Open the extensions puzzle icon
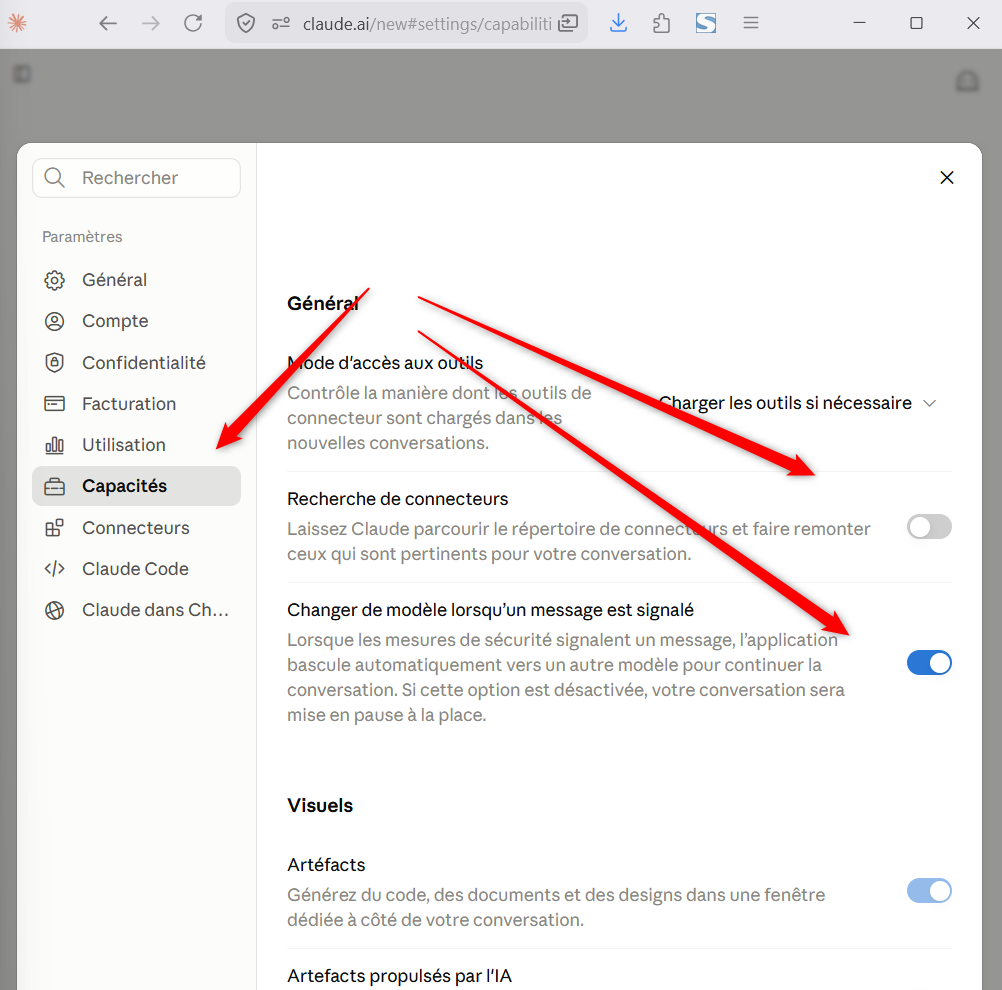This screenshot has height=990, width=1002. [662, 24]
